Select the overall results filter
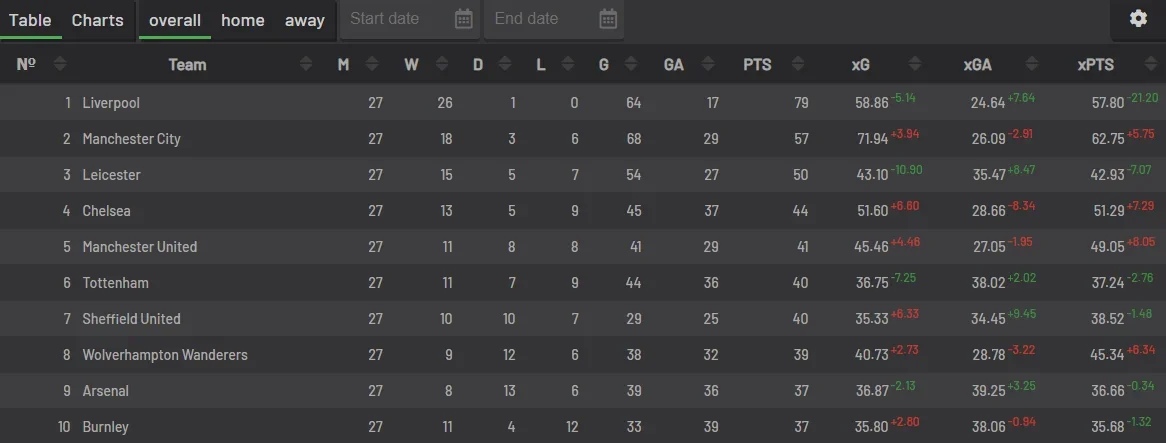Image resolution: width=1166 pixels, height=443 pixels. click(x=175, y=20)
